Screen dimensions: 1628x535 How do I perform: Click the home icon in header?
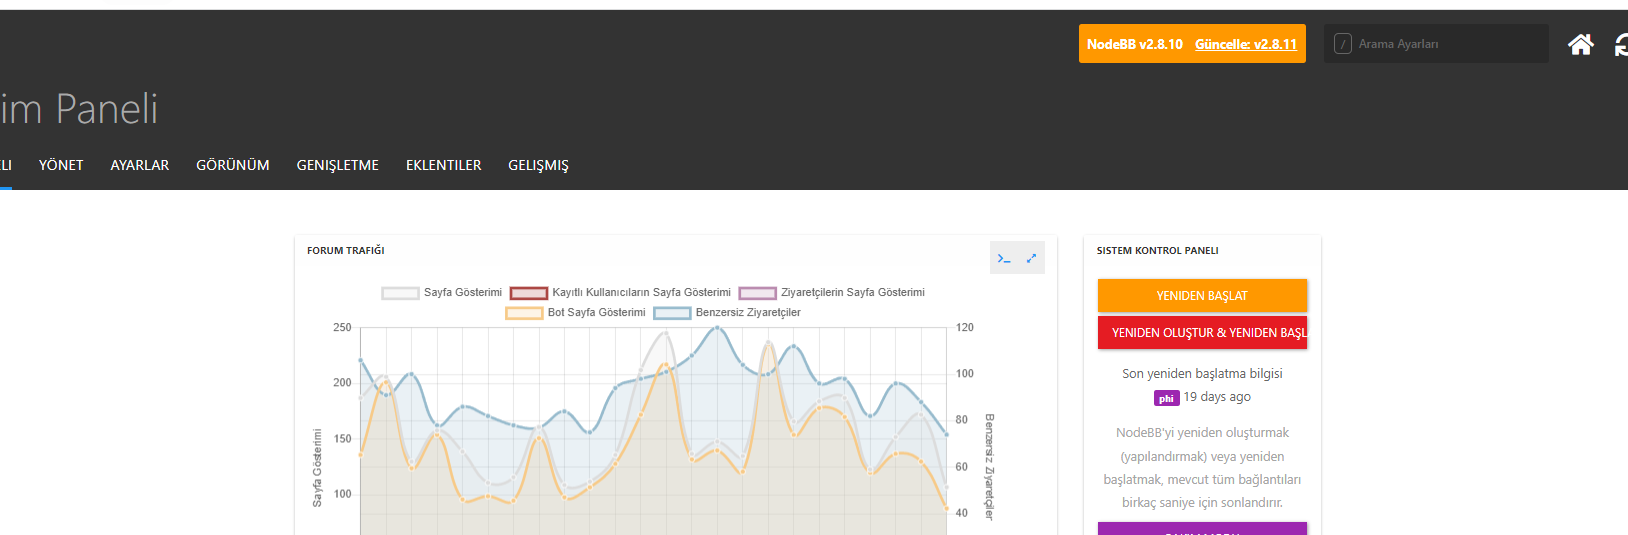(1580, 44)
